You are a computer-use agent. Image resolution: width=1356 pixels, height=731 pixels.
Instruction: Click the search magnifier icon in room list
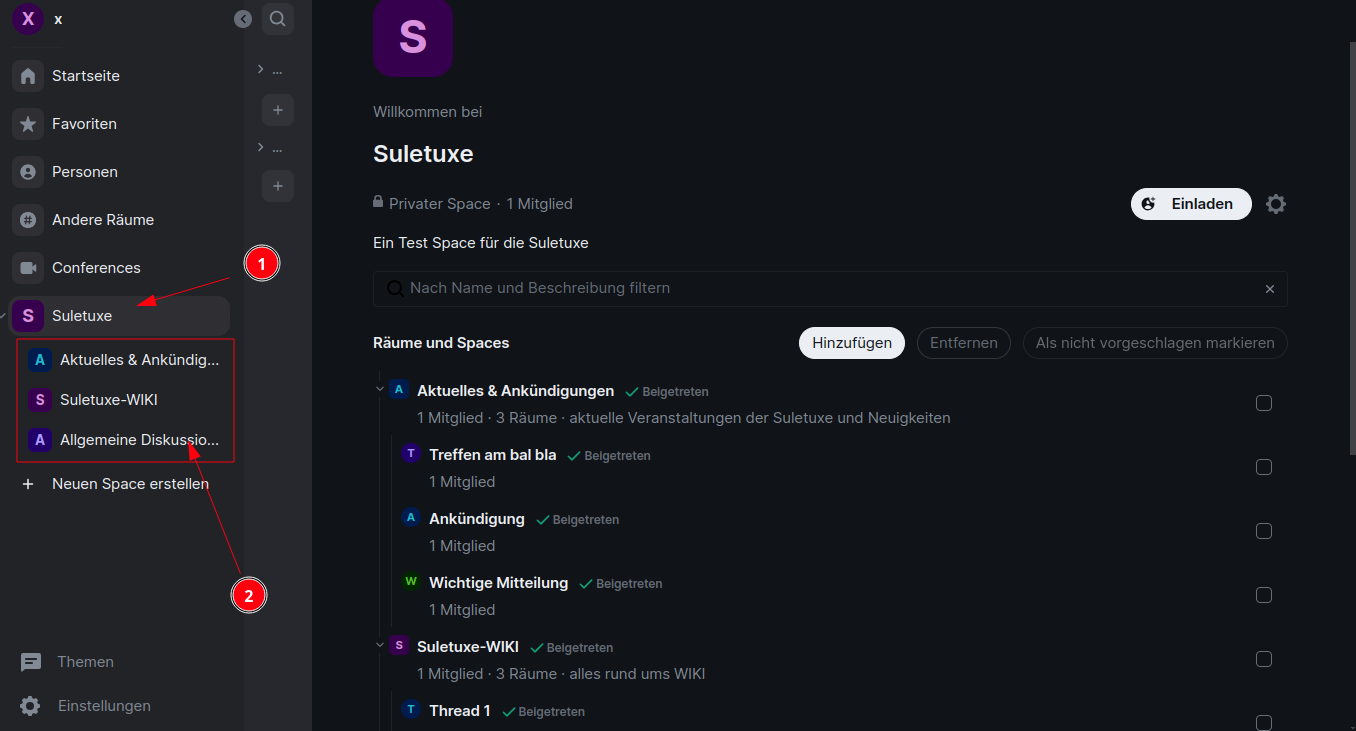[x=278, y=18]
